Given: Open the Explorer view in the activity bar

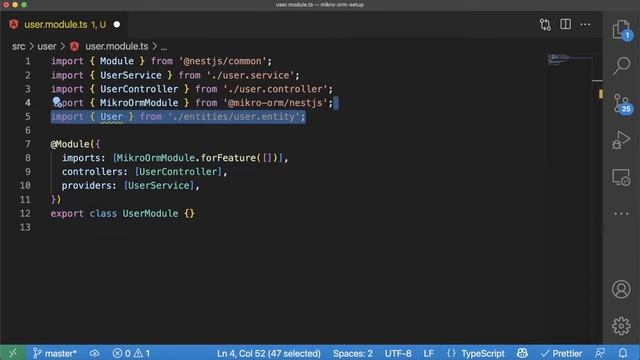Looking at the screenshot, I should (621, 30).
